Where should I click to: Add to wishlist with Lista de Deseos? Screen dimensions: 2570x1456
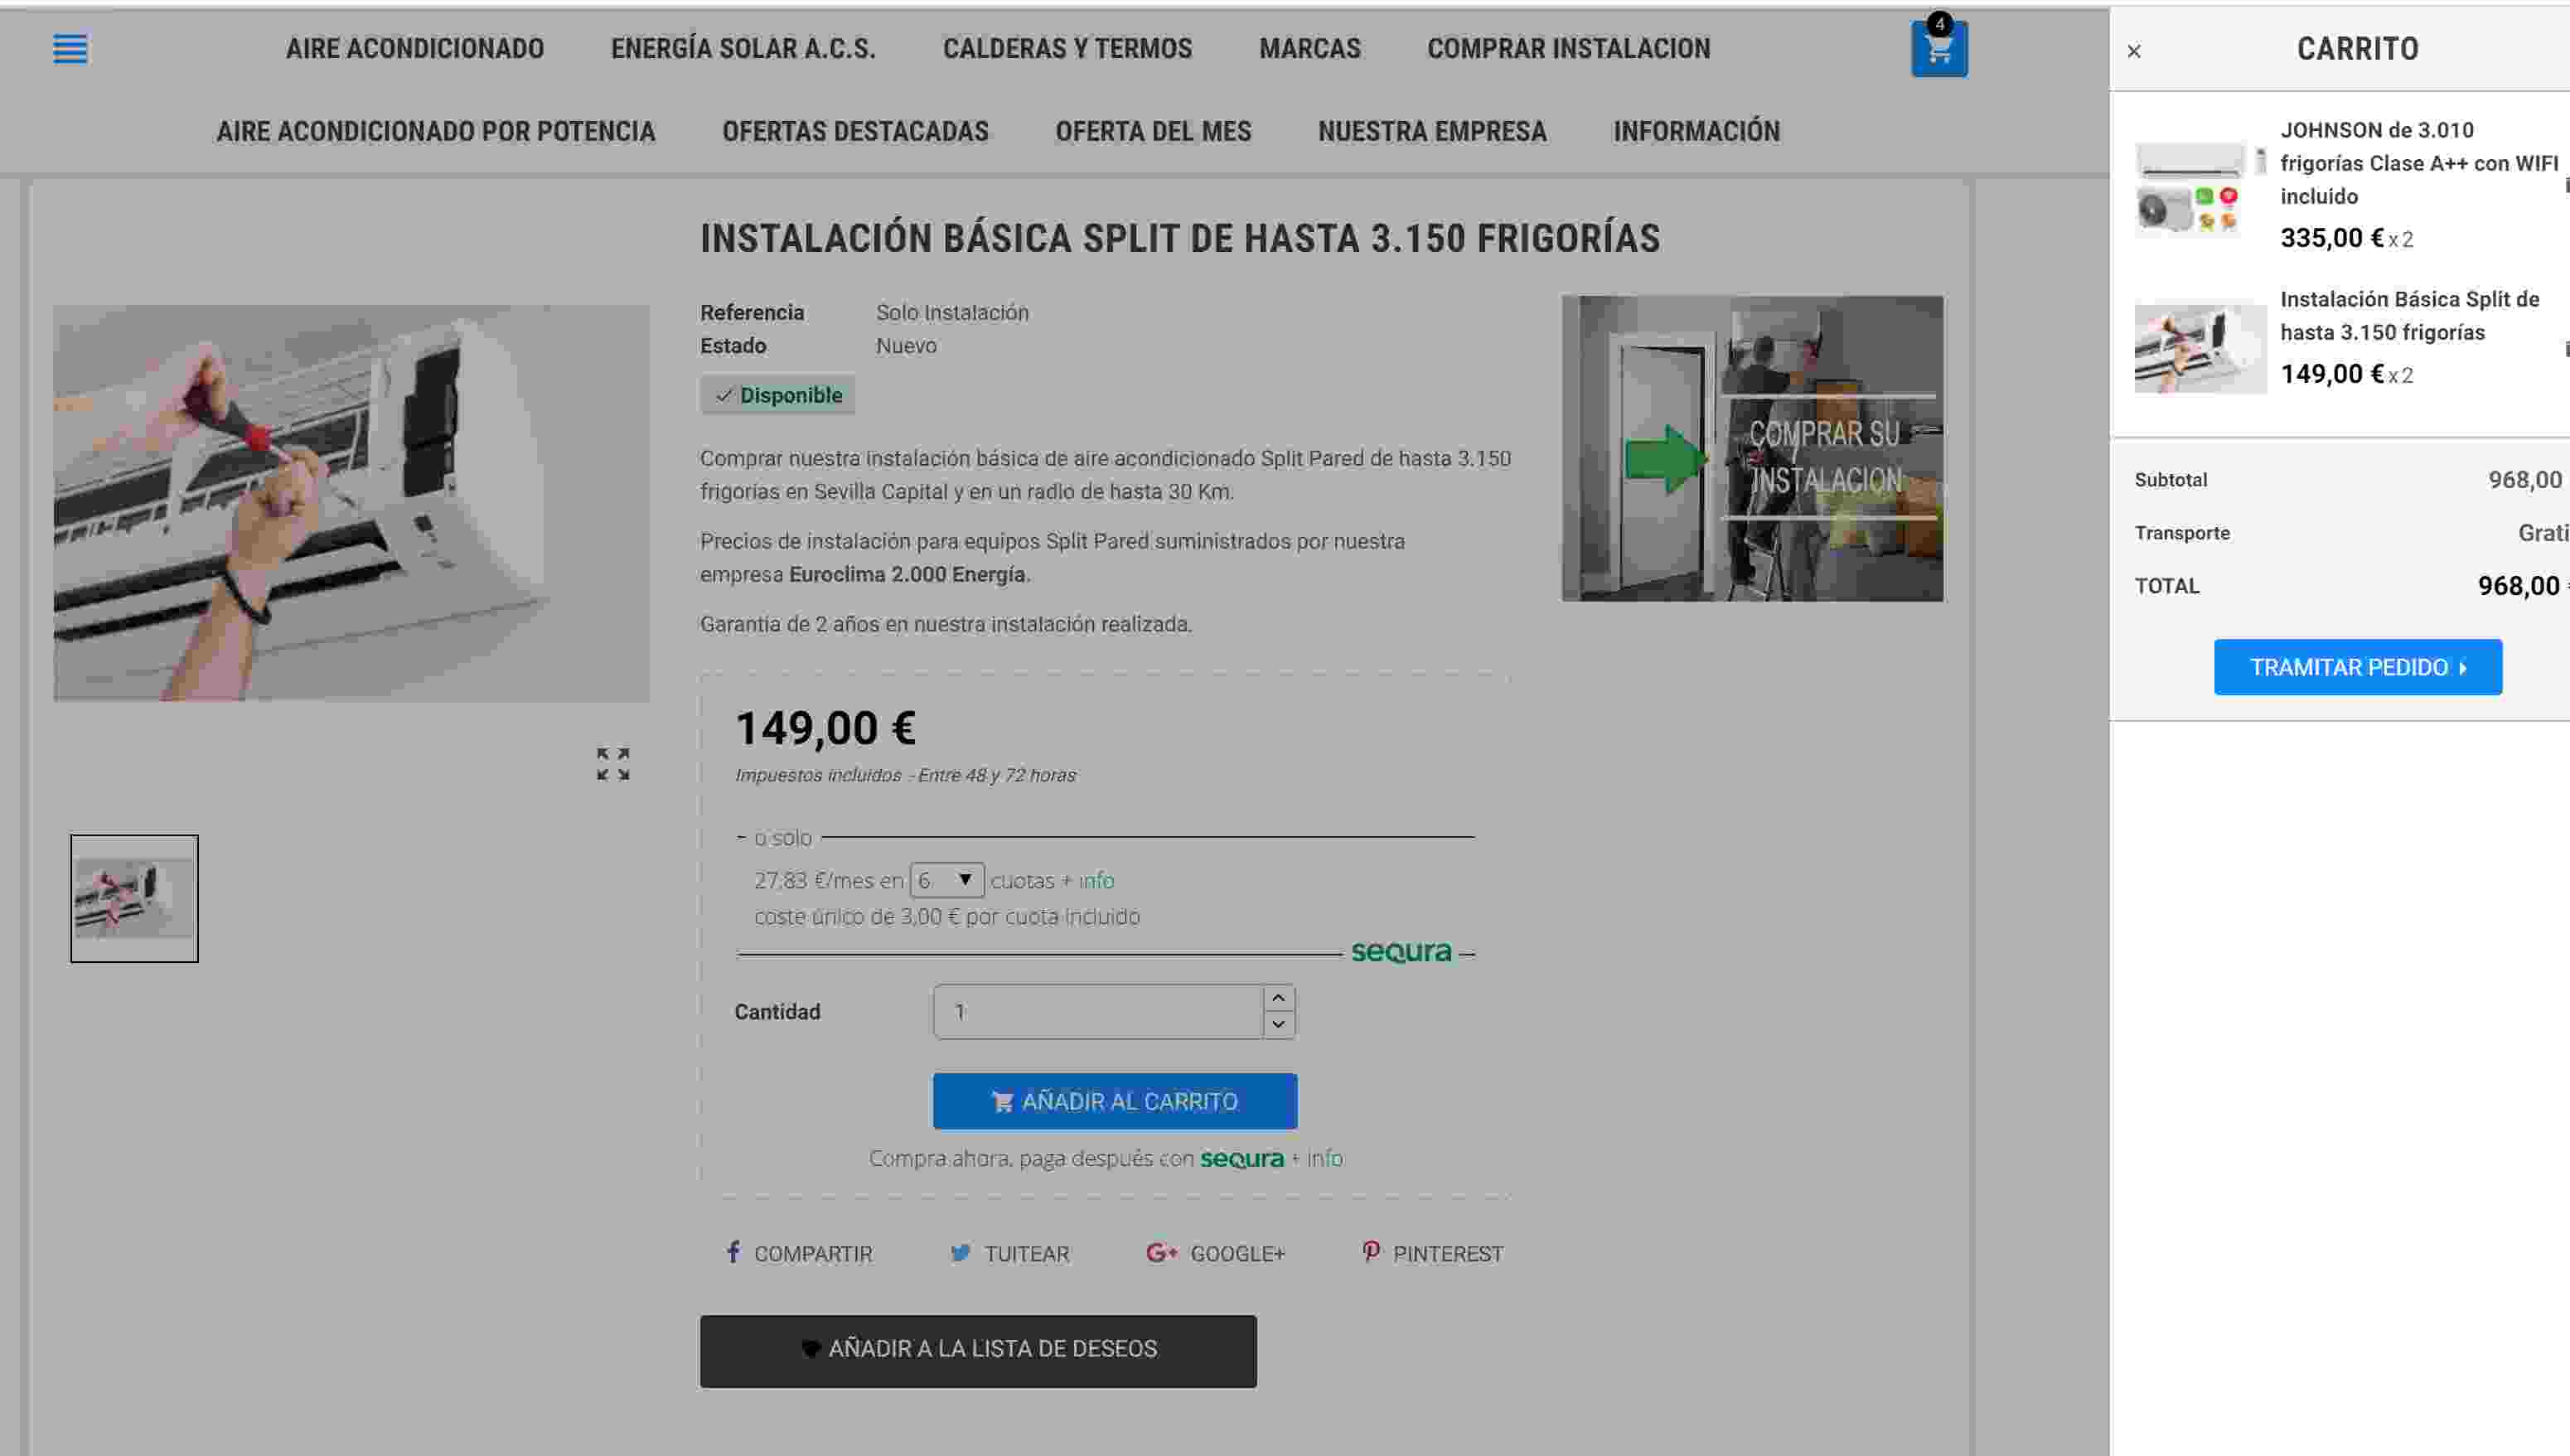tap(978, 1351)
